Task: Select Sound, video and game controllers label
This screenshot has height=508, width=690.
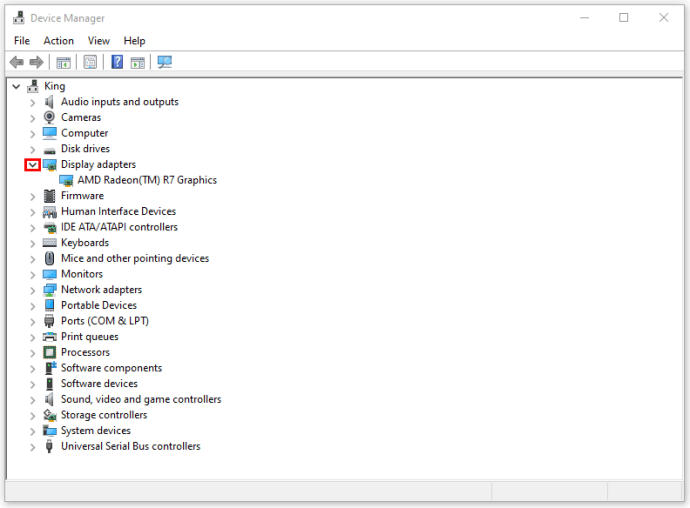Action: click(141, 399)
